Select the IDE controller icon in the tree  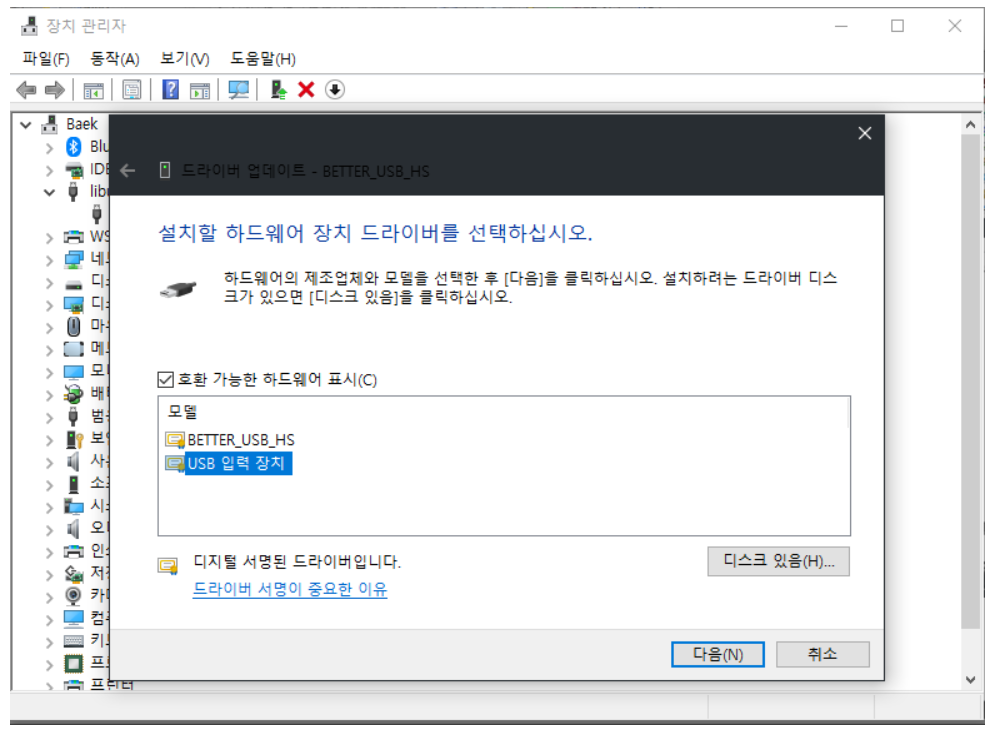(x=74, y=170)
